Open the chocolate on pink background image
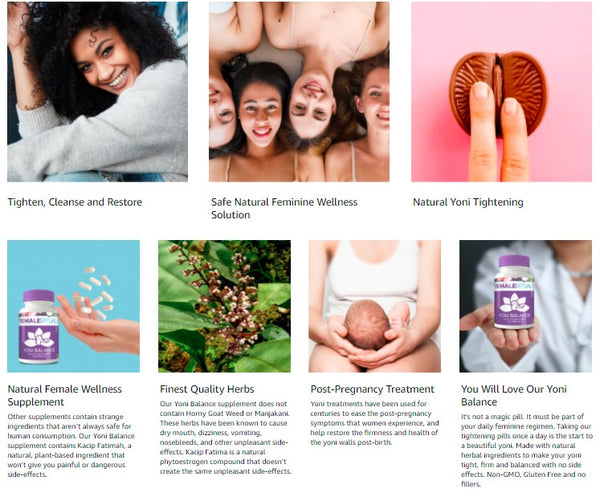Image resolution: width=600 pixels, height=501 pixels. (x=501, y=91)
